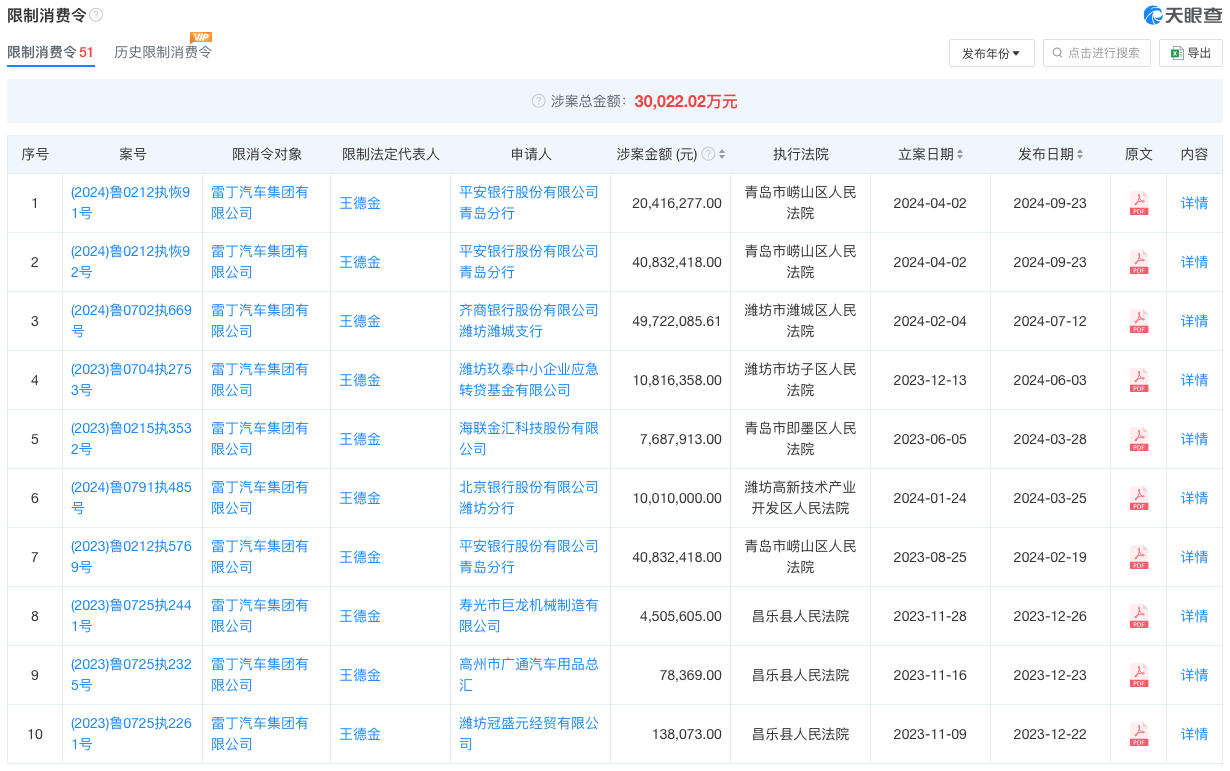Select total amount 30,022.02万元
Image resolution: width=1230 pixels, height=771 pixels.
(x=686, y=101)
